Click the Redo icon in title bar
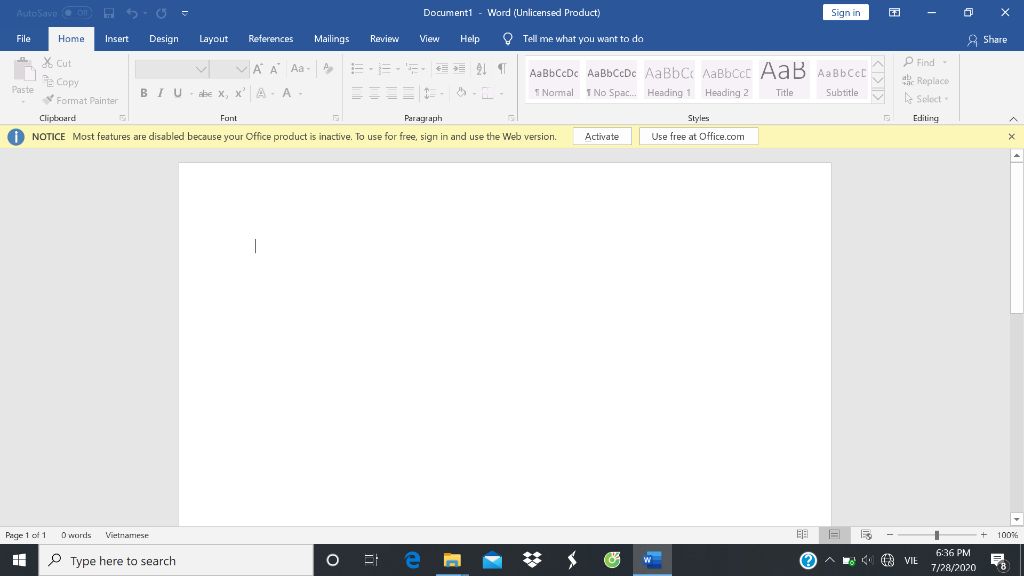 click(x=161, y=12)
